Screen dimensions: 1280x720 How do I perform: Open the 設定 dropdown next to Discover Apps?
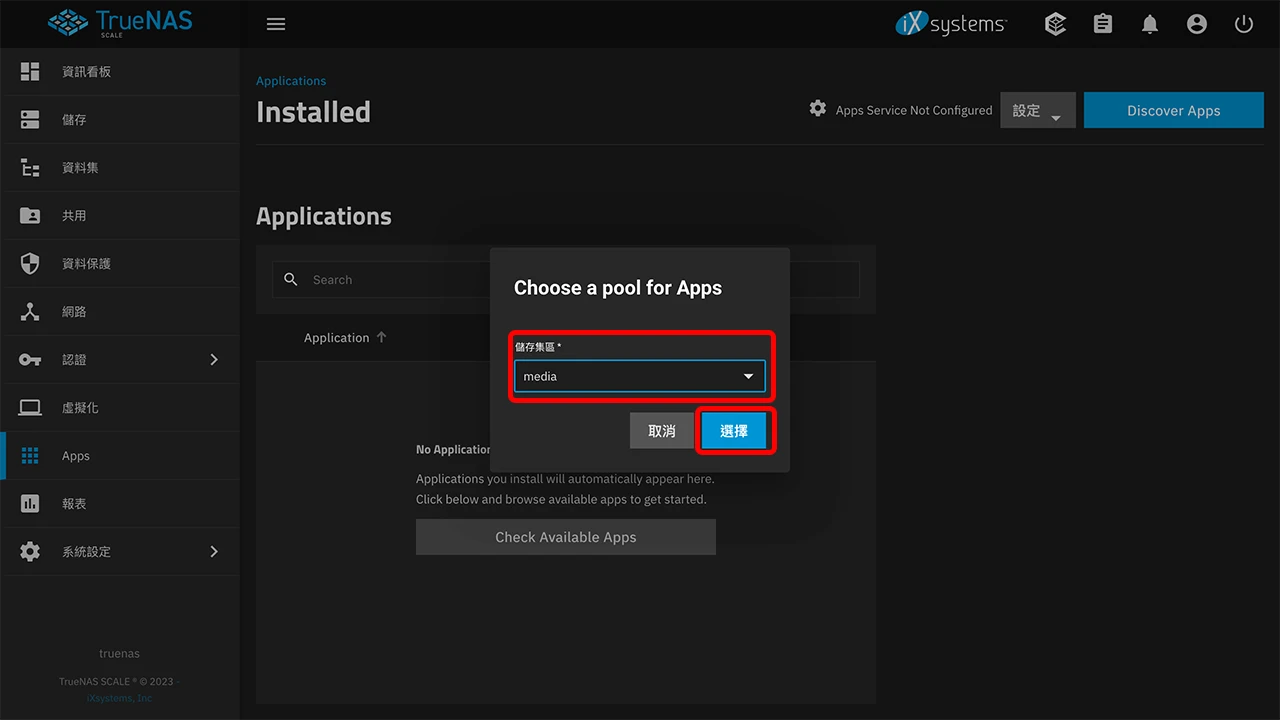[x=1037, y=110]
